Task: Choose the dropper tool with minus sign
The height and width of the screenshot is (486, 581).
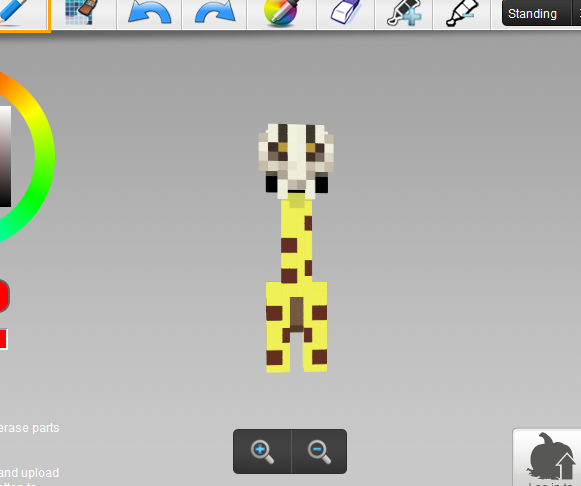Action: click(x=462, y=13)
